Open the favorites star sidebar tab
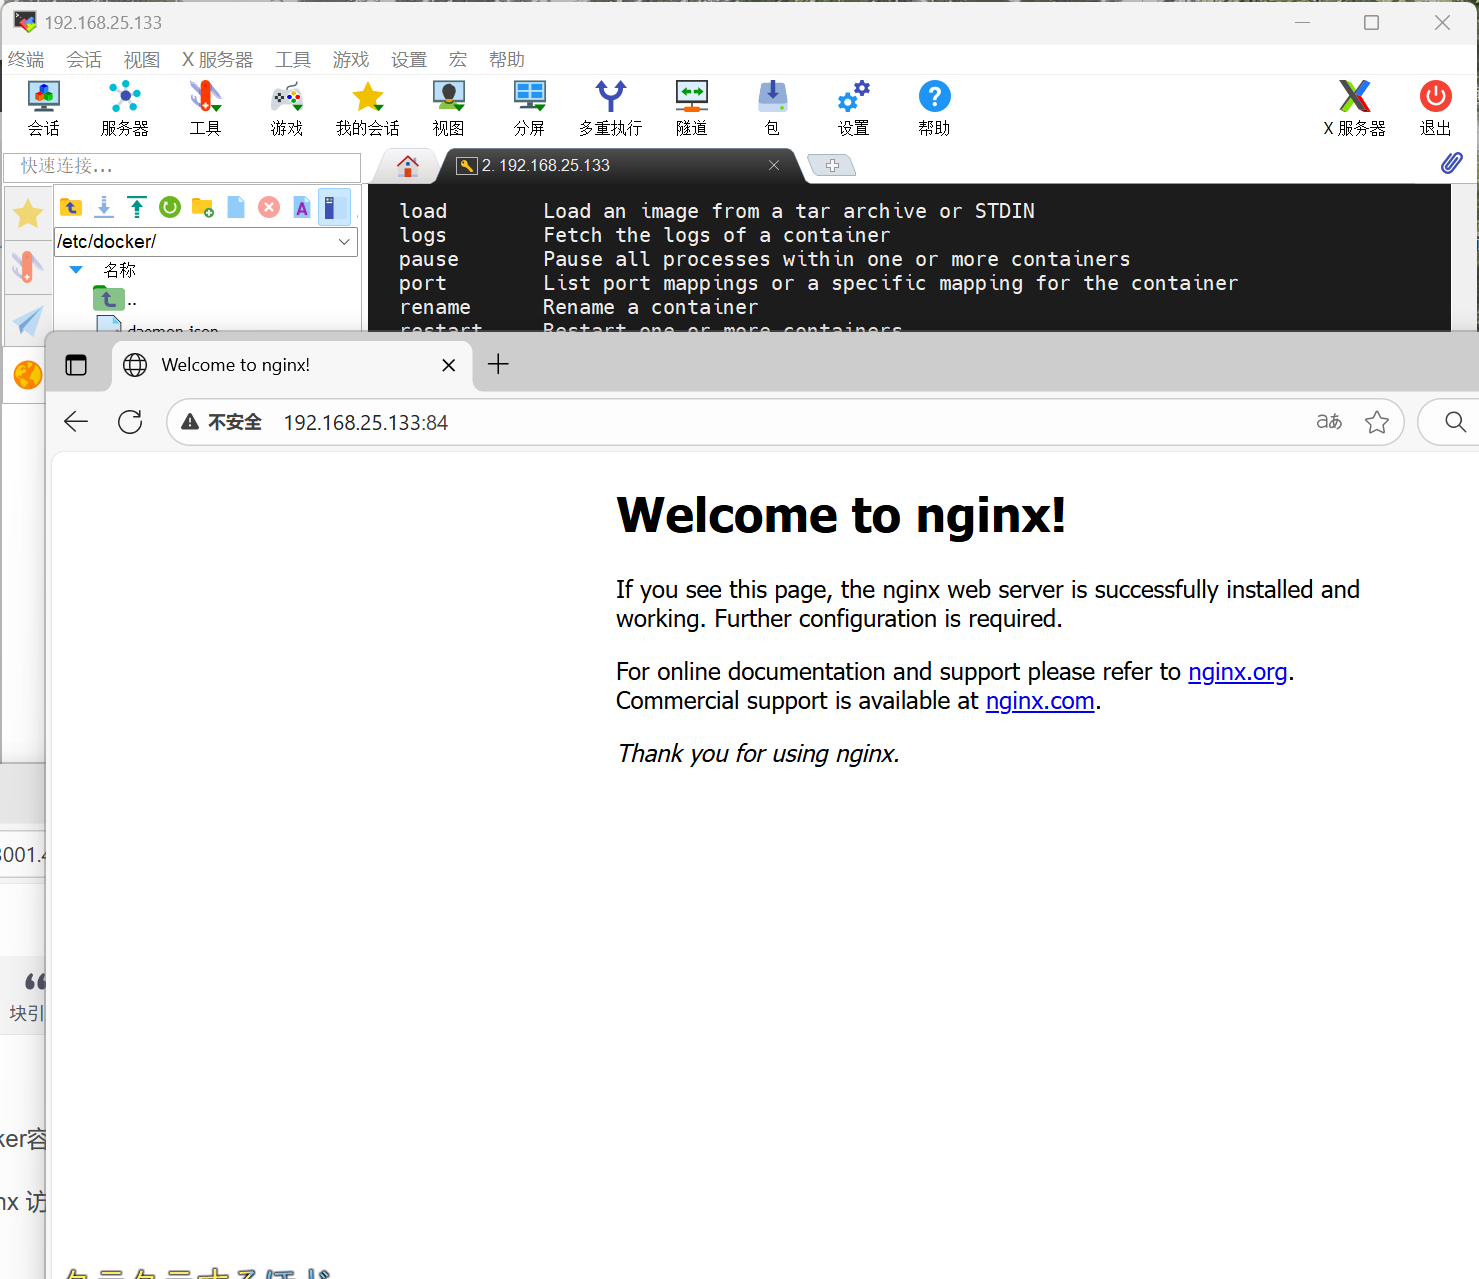Screen dimensions: 1479x1279 pos(27,213)
